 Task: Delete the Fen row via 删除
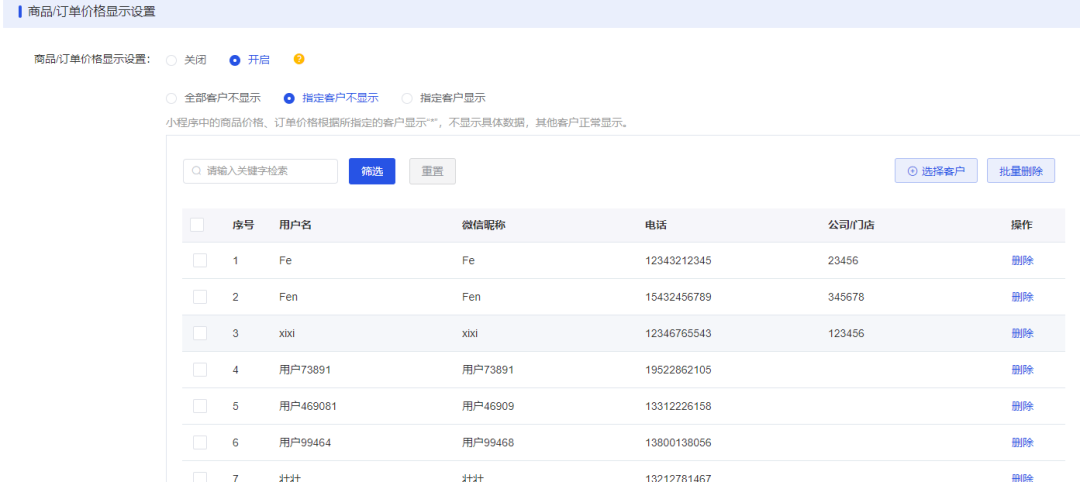tap(1022, 297)
